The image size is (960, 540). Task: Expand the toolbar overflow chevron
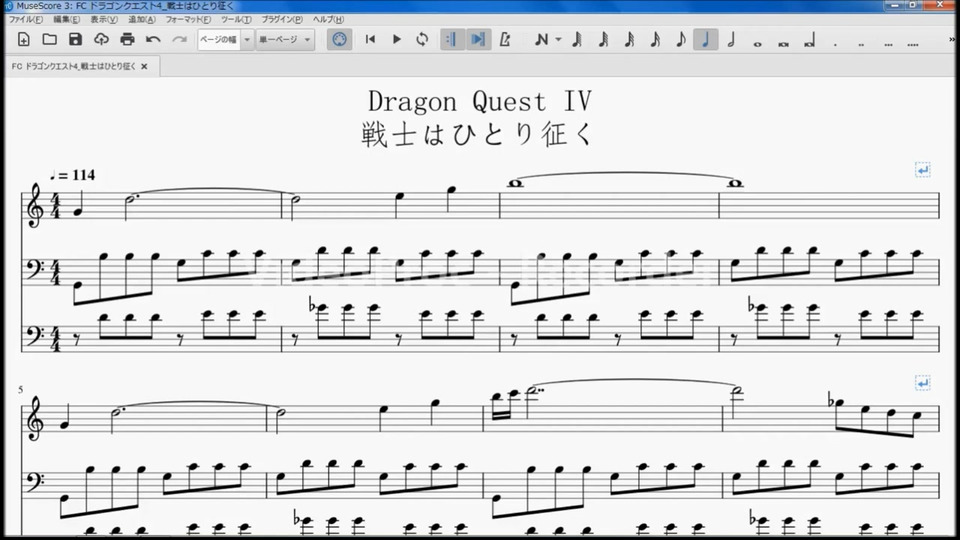[951, 40]
